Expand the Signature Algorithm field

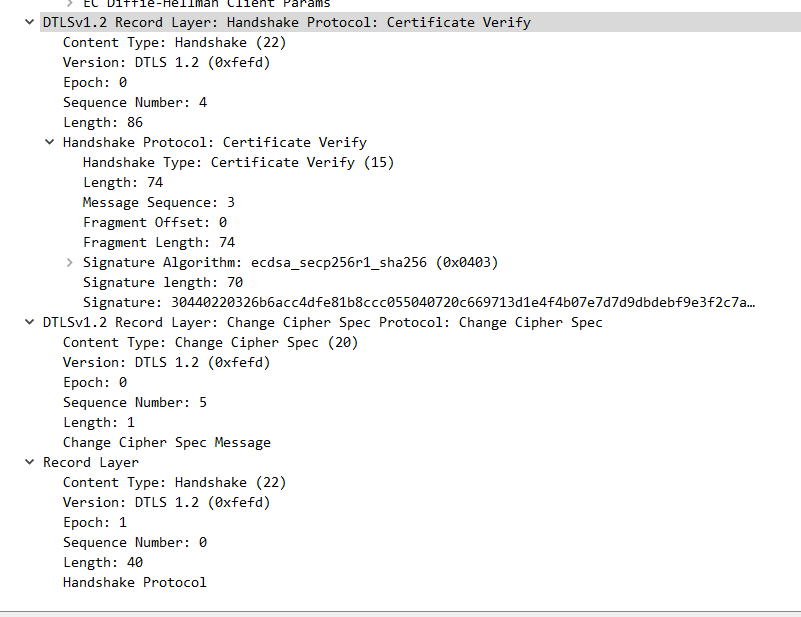pyautogui.click(x=69, y=262)
